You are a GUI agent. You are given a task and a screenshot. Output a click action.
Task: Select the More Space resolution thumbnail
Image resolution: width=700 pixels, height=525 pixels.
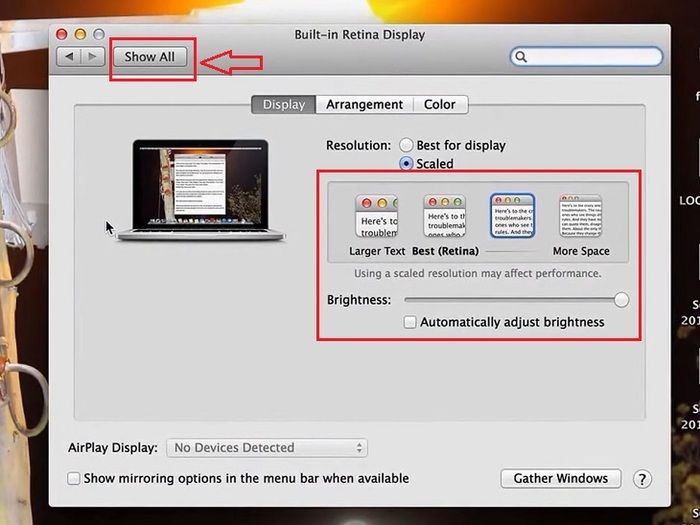580,216
